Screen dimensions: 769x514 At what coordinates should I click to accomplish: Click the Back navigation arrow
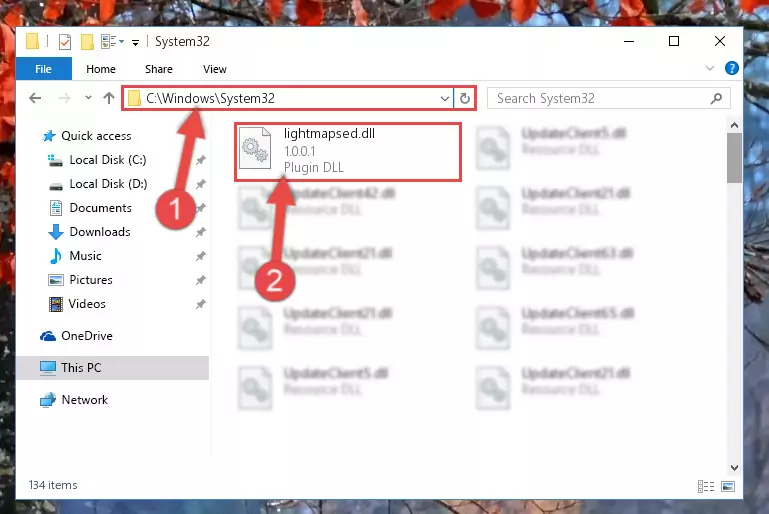(35, 98)
